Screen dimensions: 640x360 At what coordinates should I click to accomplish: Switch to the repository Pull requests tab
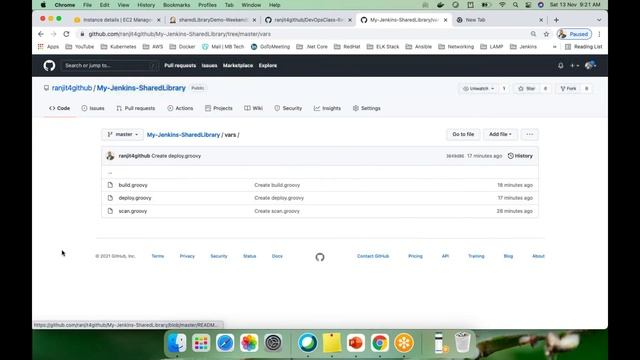coord(136,108)
